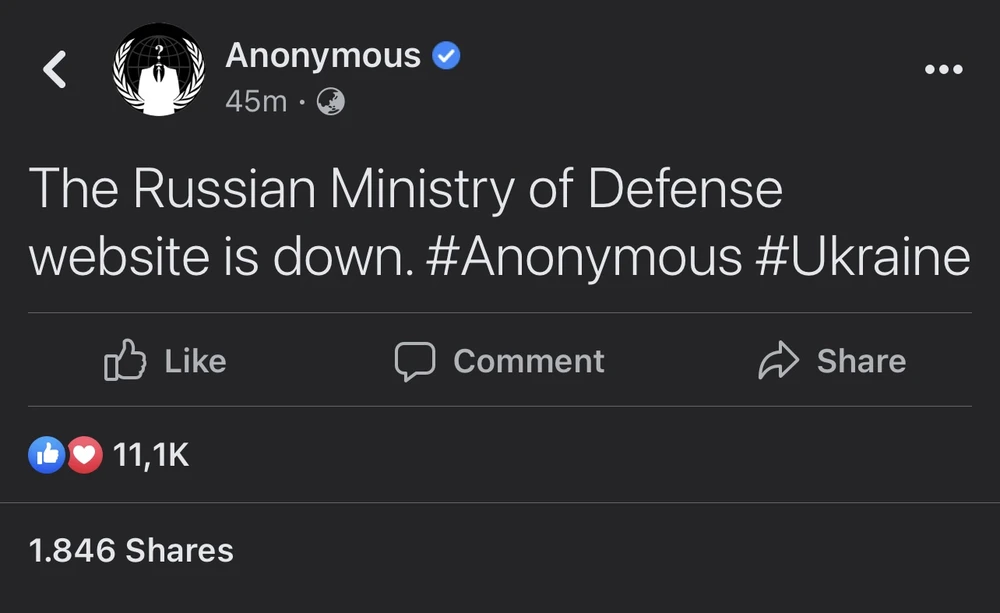This screenshot has height=613, width=1000.
Task: Open the three-dot post options menu
Action: pyautogui.click(x=943, y=70)
